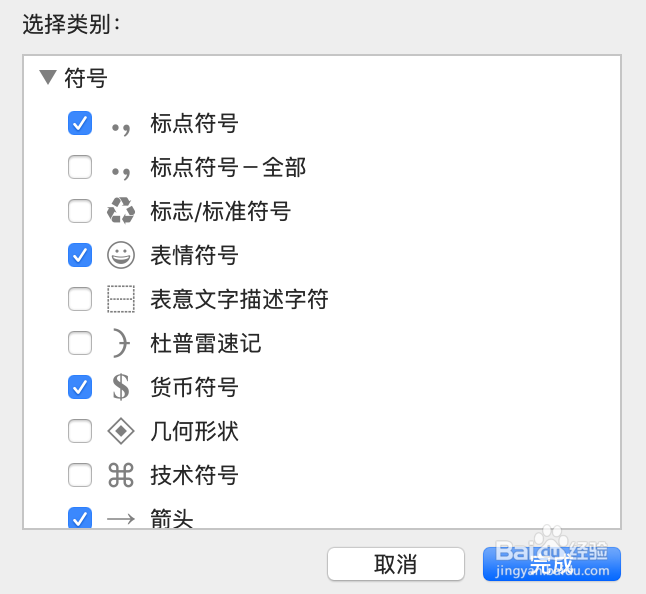Image resolution: width=646 pixels, height=594 pixels.
Task: Click the diamond icon for 几何形状
Action: (121, 431)
